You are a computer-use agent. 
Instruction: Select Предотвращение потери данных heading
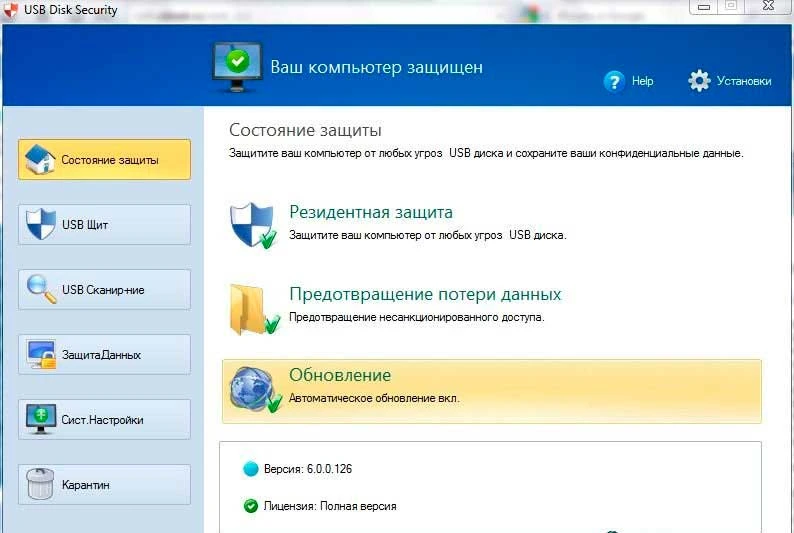tap(425, 294)
